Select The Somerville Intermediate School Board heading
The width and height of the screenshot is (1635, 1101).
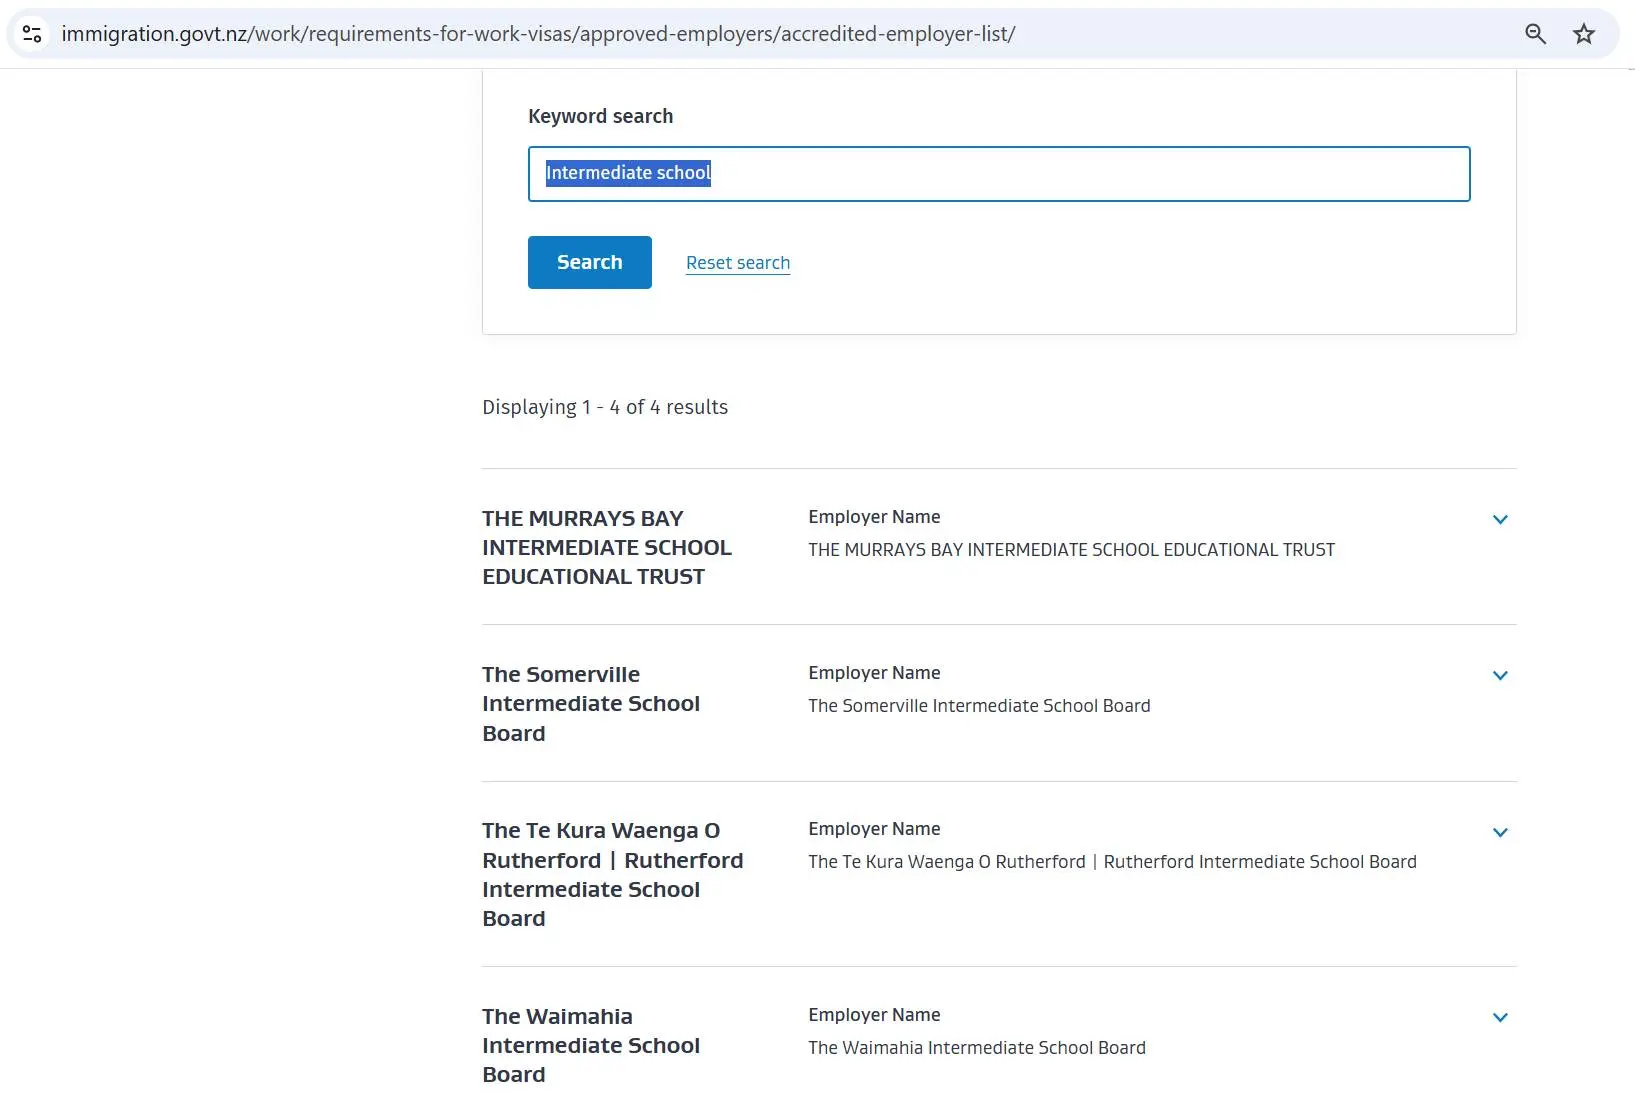[x=590, y=703]
